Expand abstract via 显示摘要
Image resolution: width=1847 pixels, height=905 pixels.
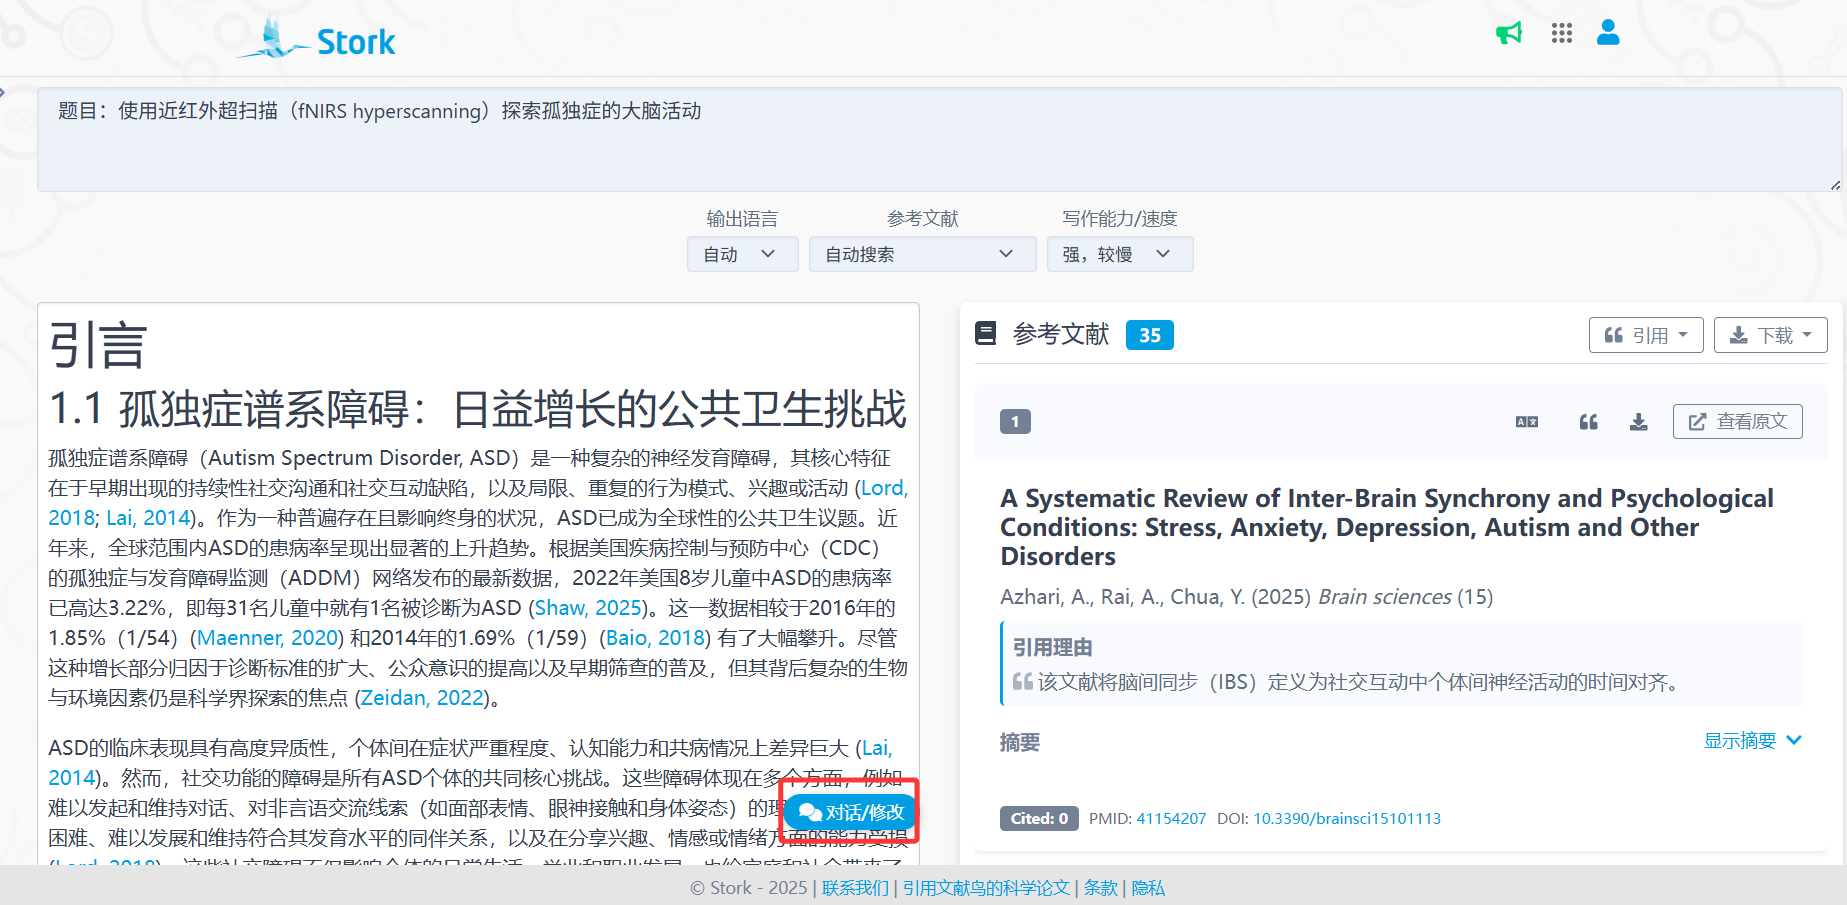tap(1751, 741)
